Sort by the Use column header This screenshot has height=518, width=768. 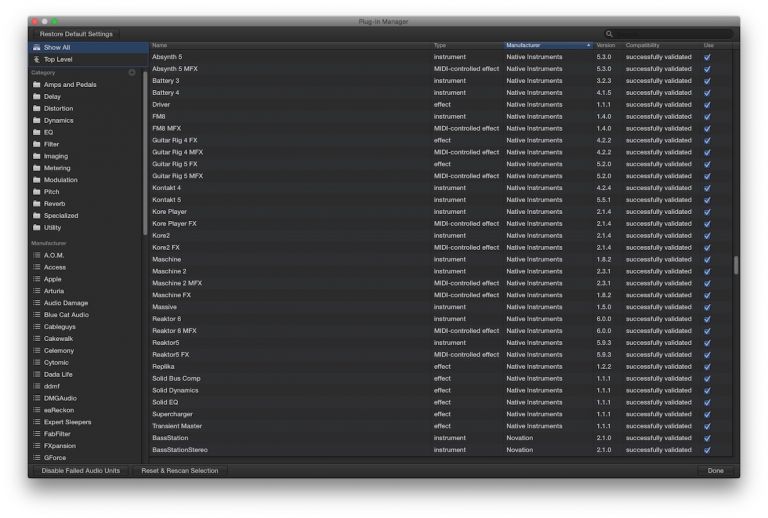[716, 45]
